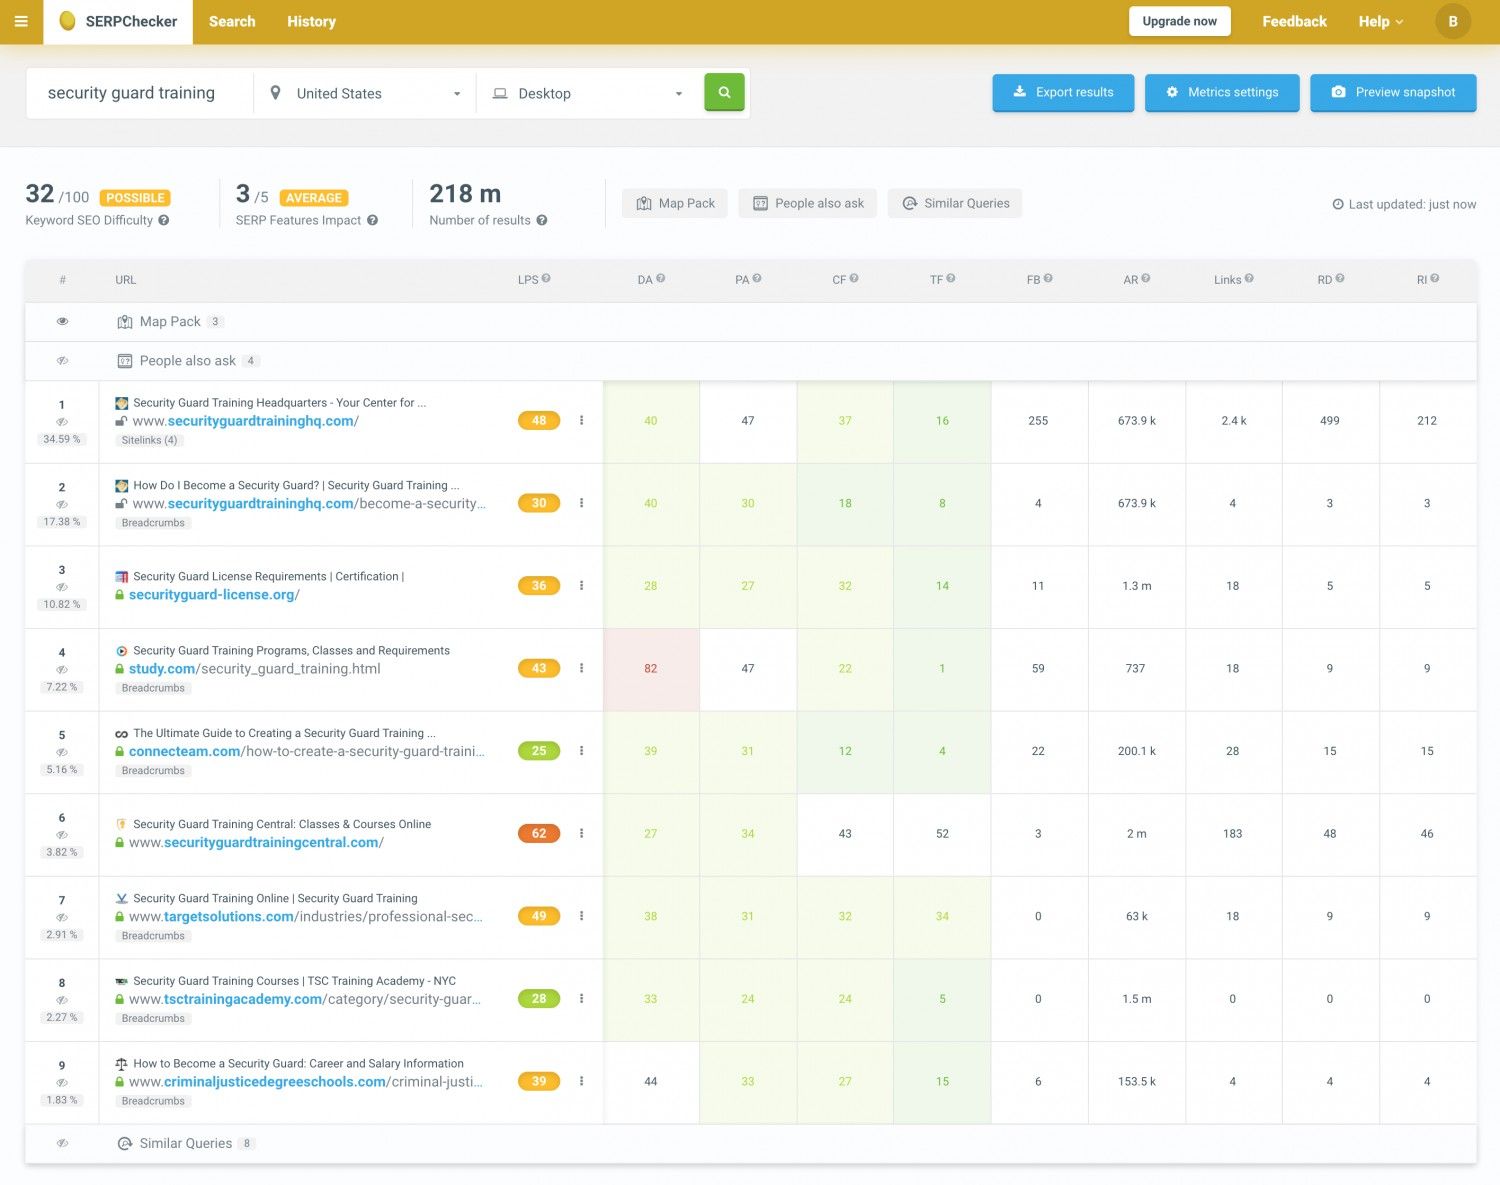The height and width of the screenshot is (1185, 1500).
Task: Click help icon beside Number of results
Action: [x=542, y=220]
